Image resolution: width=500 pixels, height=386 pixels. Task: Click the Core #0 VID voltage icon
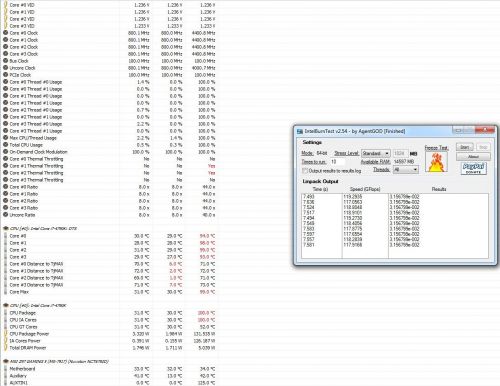pyautogui.click(x=5, y=5)
